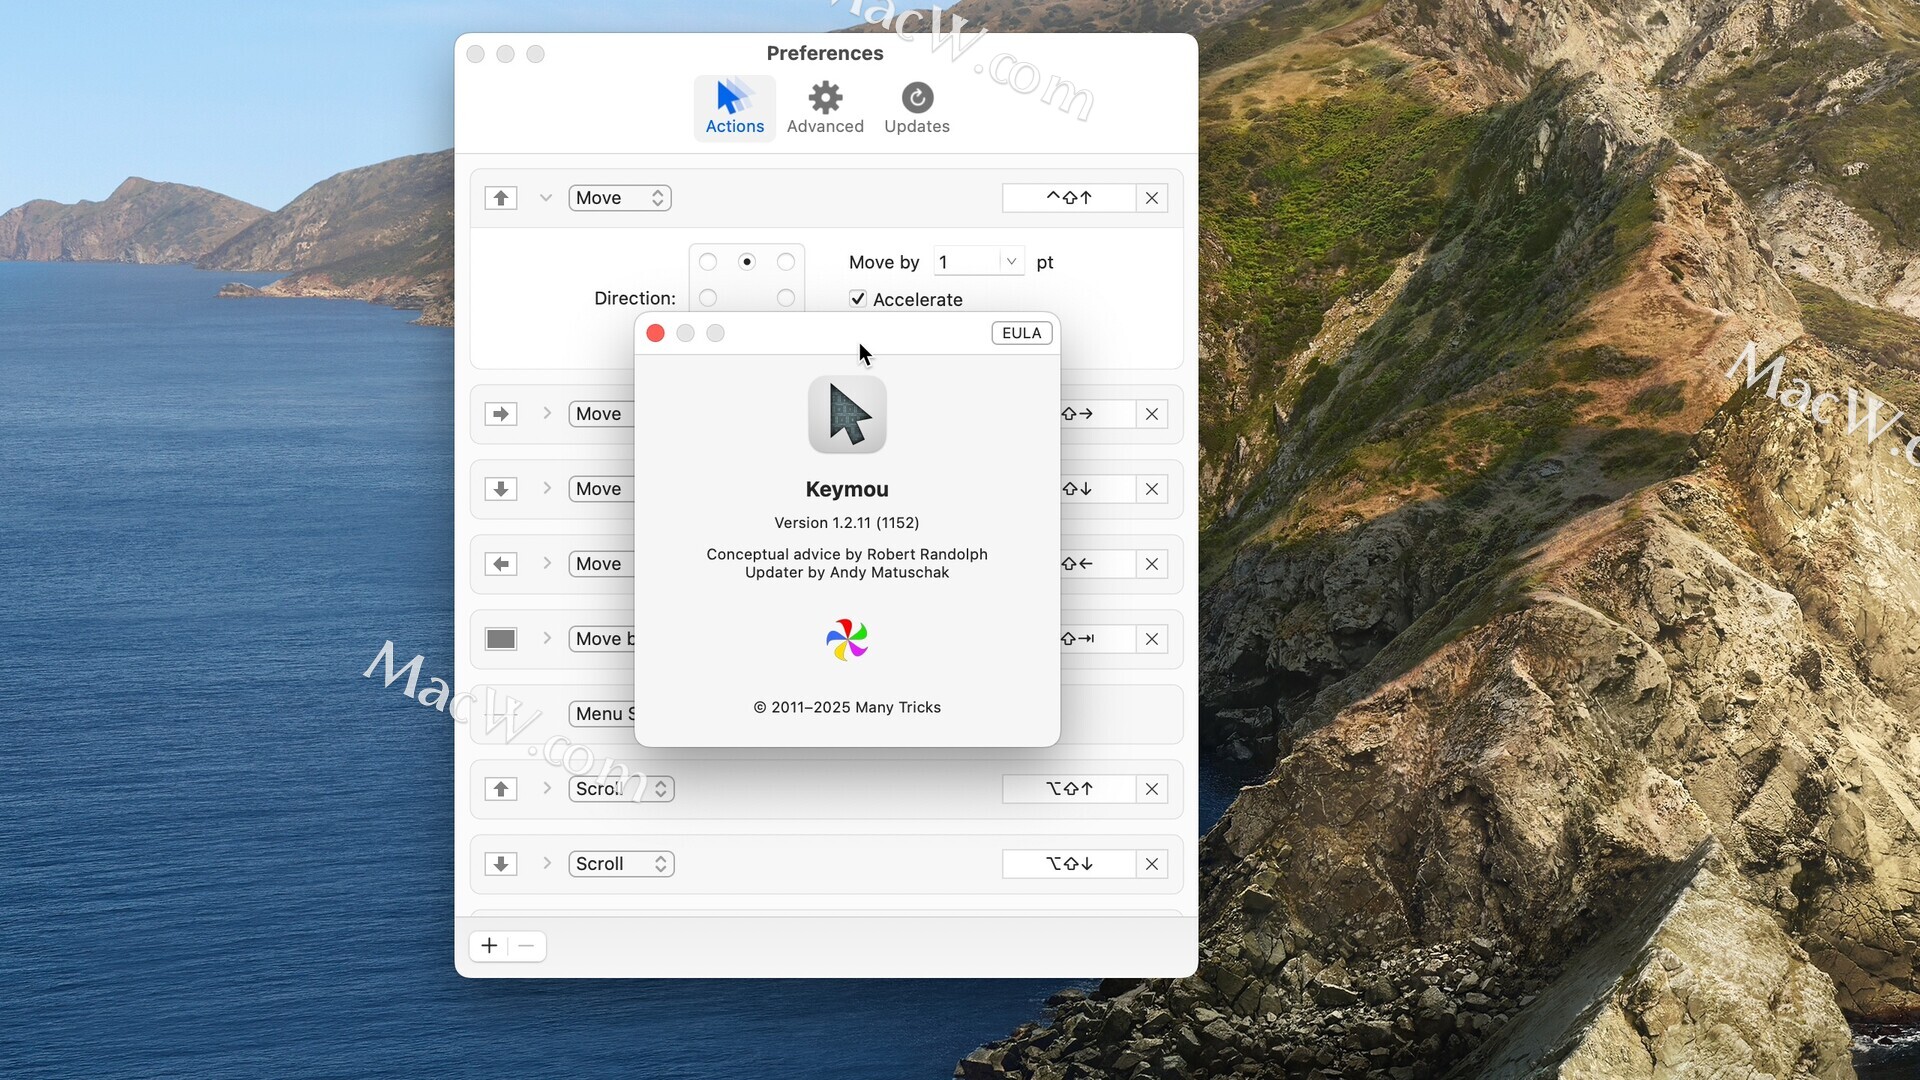Image resolution: width=1920 pixels, height=1080 pixels.
Task: Click the ⌃⇧↑ shortcut field
Action: [1069, 198]
